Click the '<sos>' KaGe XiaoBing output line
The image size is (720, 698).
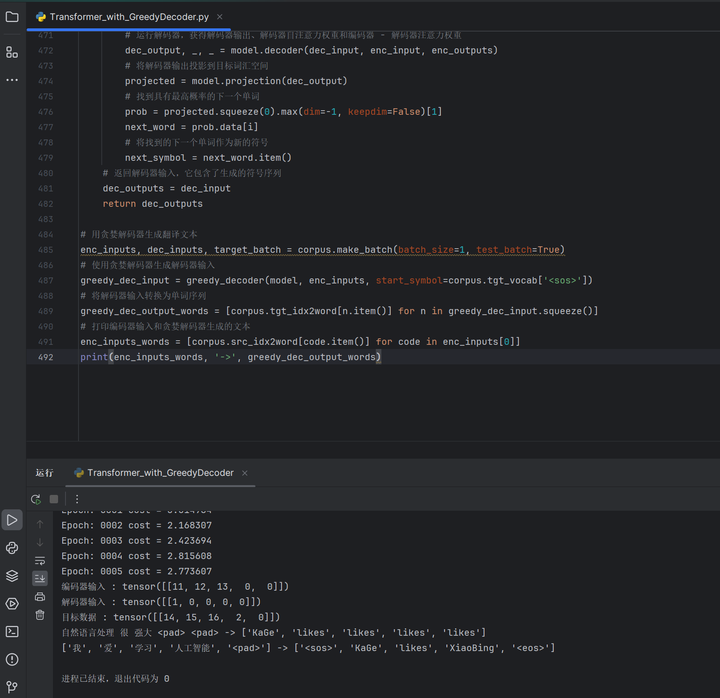[308, 648]
